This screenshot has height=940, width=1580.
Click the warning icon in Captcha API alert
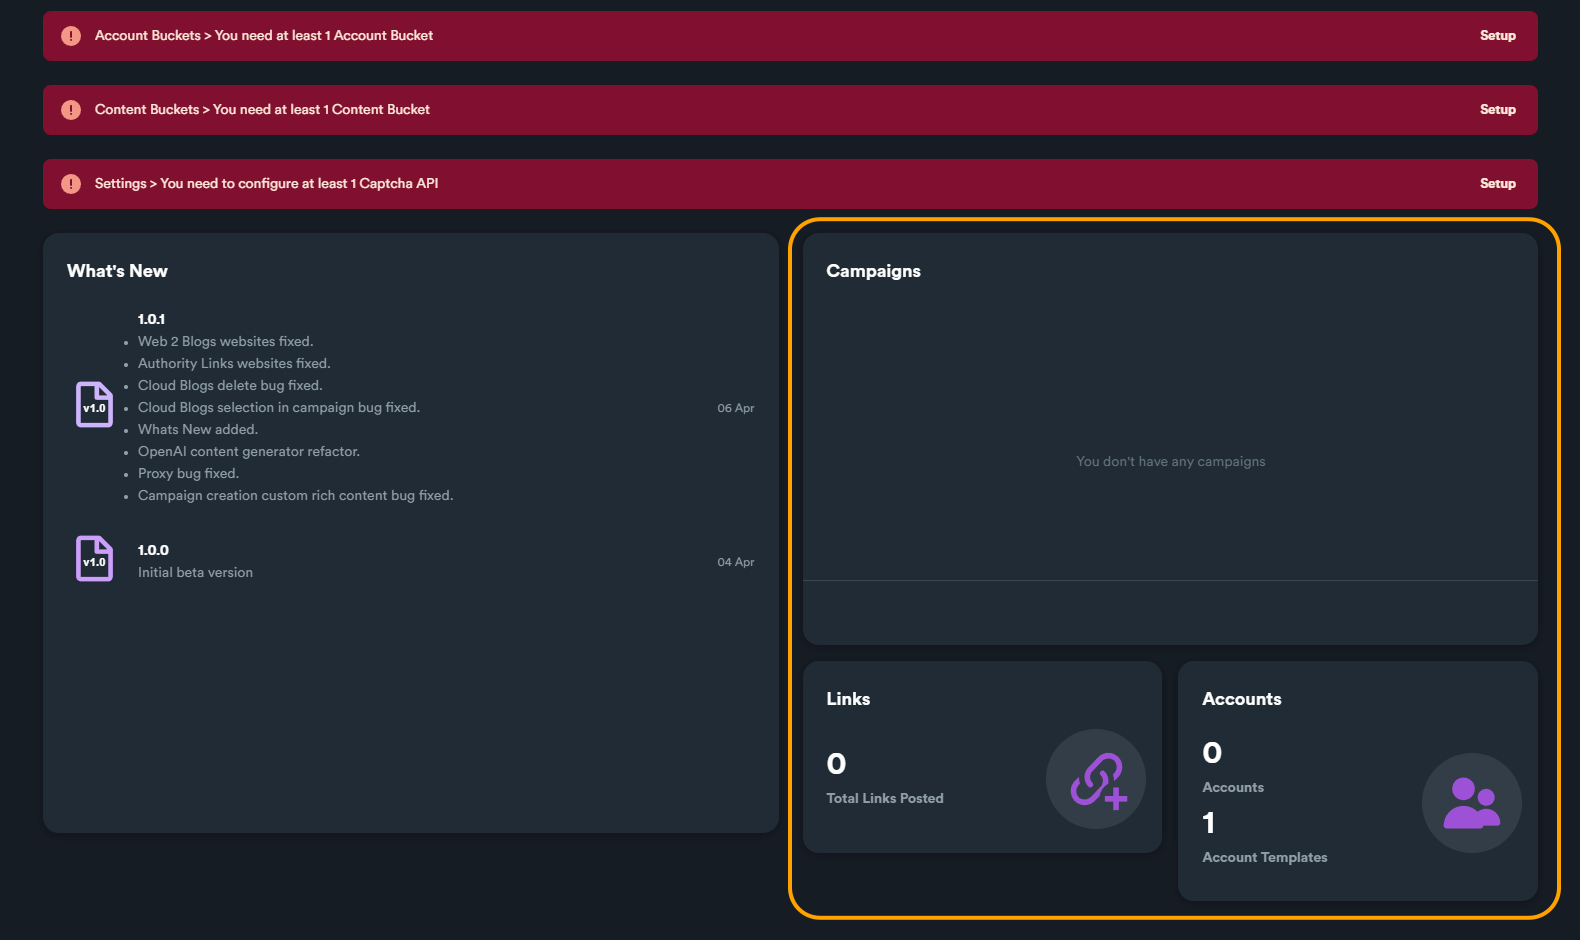(x=71, y=184)
